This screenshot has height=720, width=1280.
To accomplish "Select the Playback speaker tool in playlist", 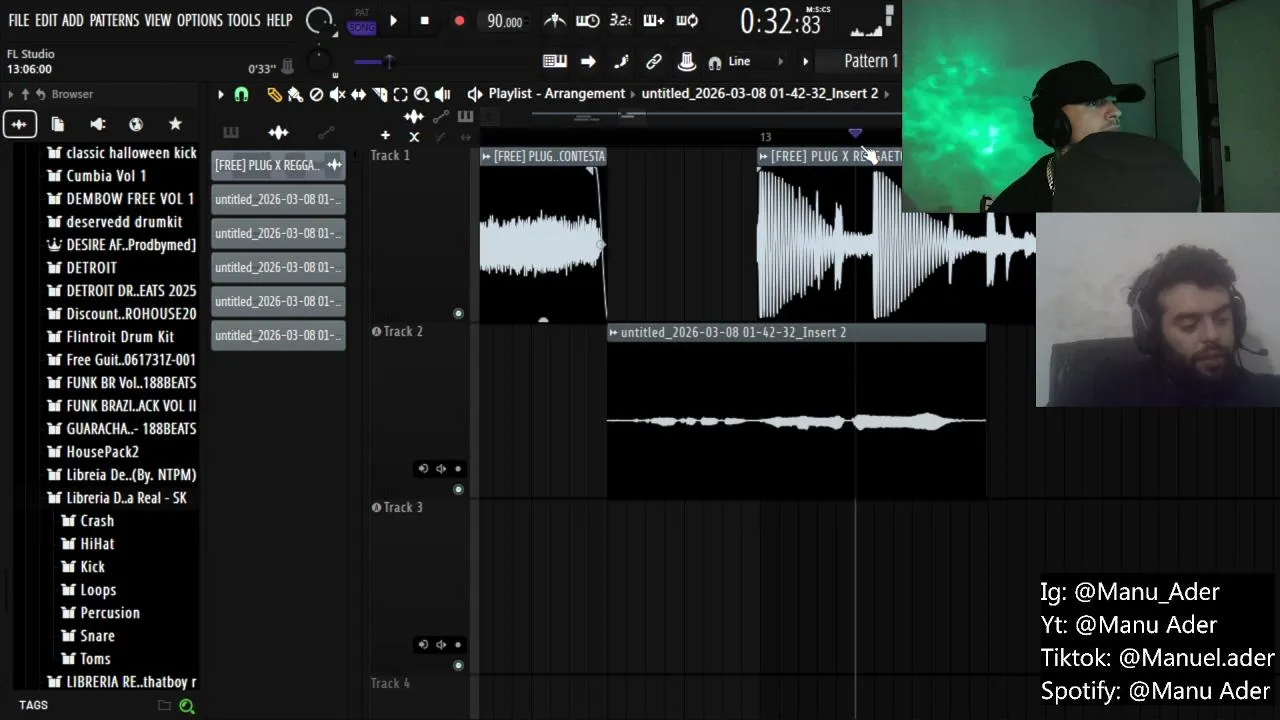I will coord(442,94).
